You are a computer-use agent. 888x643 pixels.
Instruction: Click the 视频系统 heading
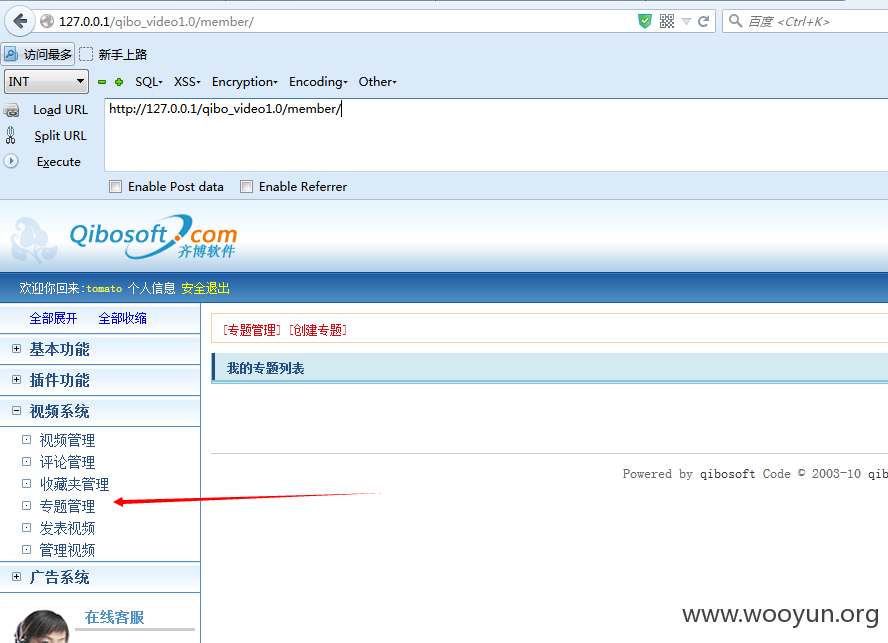[x=59, y=411]
